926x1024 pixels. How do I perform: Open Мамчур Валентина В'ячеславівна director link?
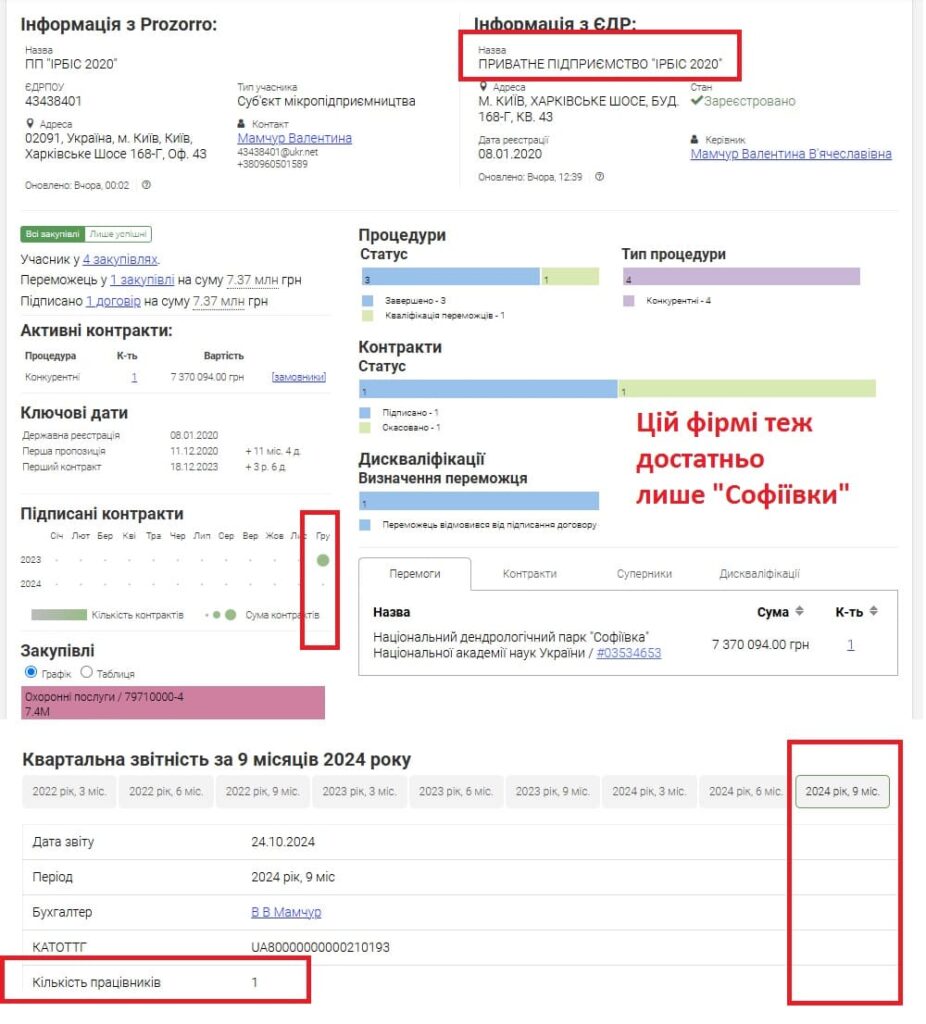(790, 154)
